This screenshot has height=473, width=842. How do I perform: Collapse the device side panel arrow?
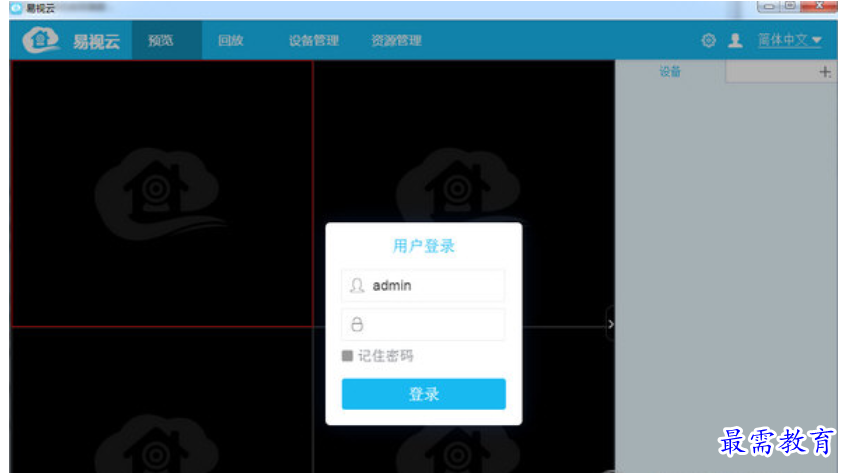(x=611, y=324)
